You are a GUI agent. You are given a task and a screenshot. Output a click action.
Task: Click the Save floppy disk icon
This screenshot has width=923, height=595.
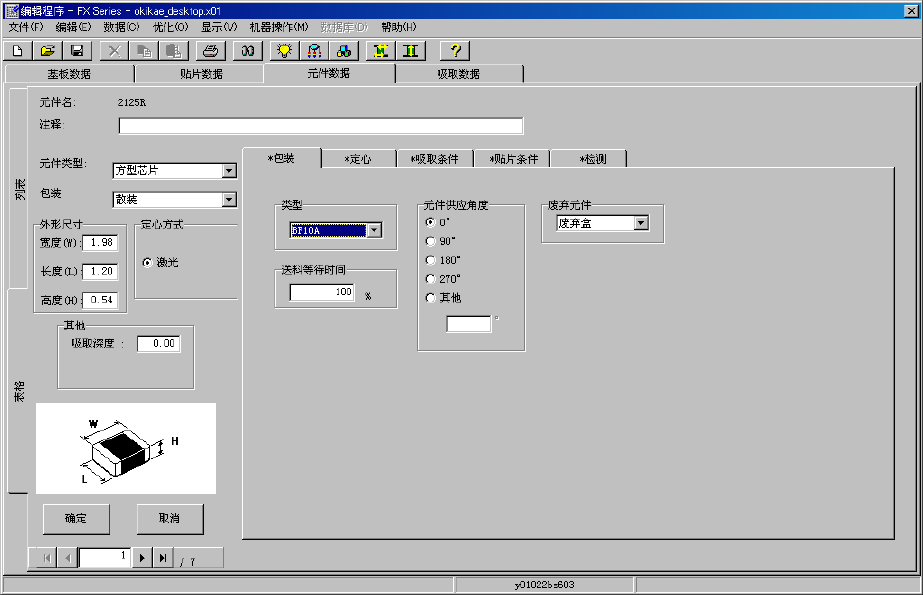76,50
